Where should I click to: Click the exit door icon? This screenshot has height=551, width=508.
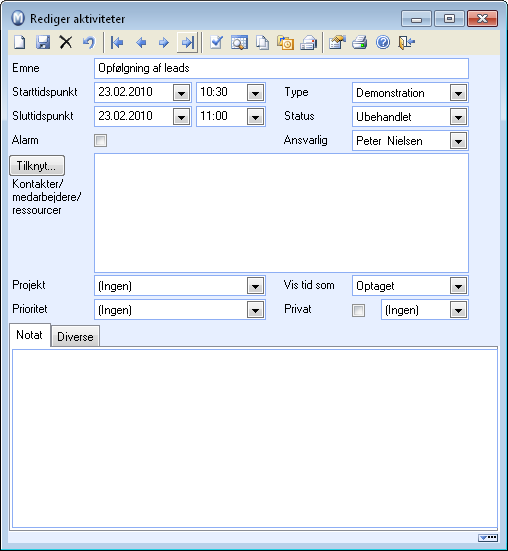[x=406, y=43]
